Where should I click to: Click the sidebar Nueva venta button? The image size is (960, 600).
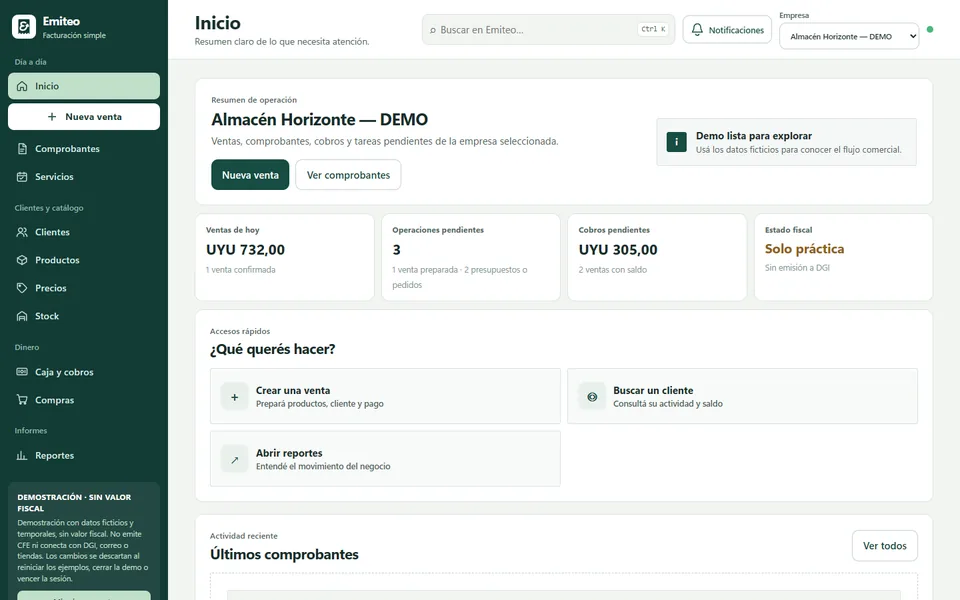84,116
